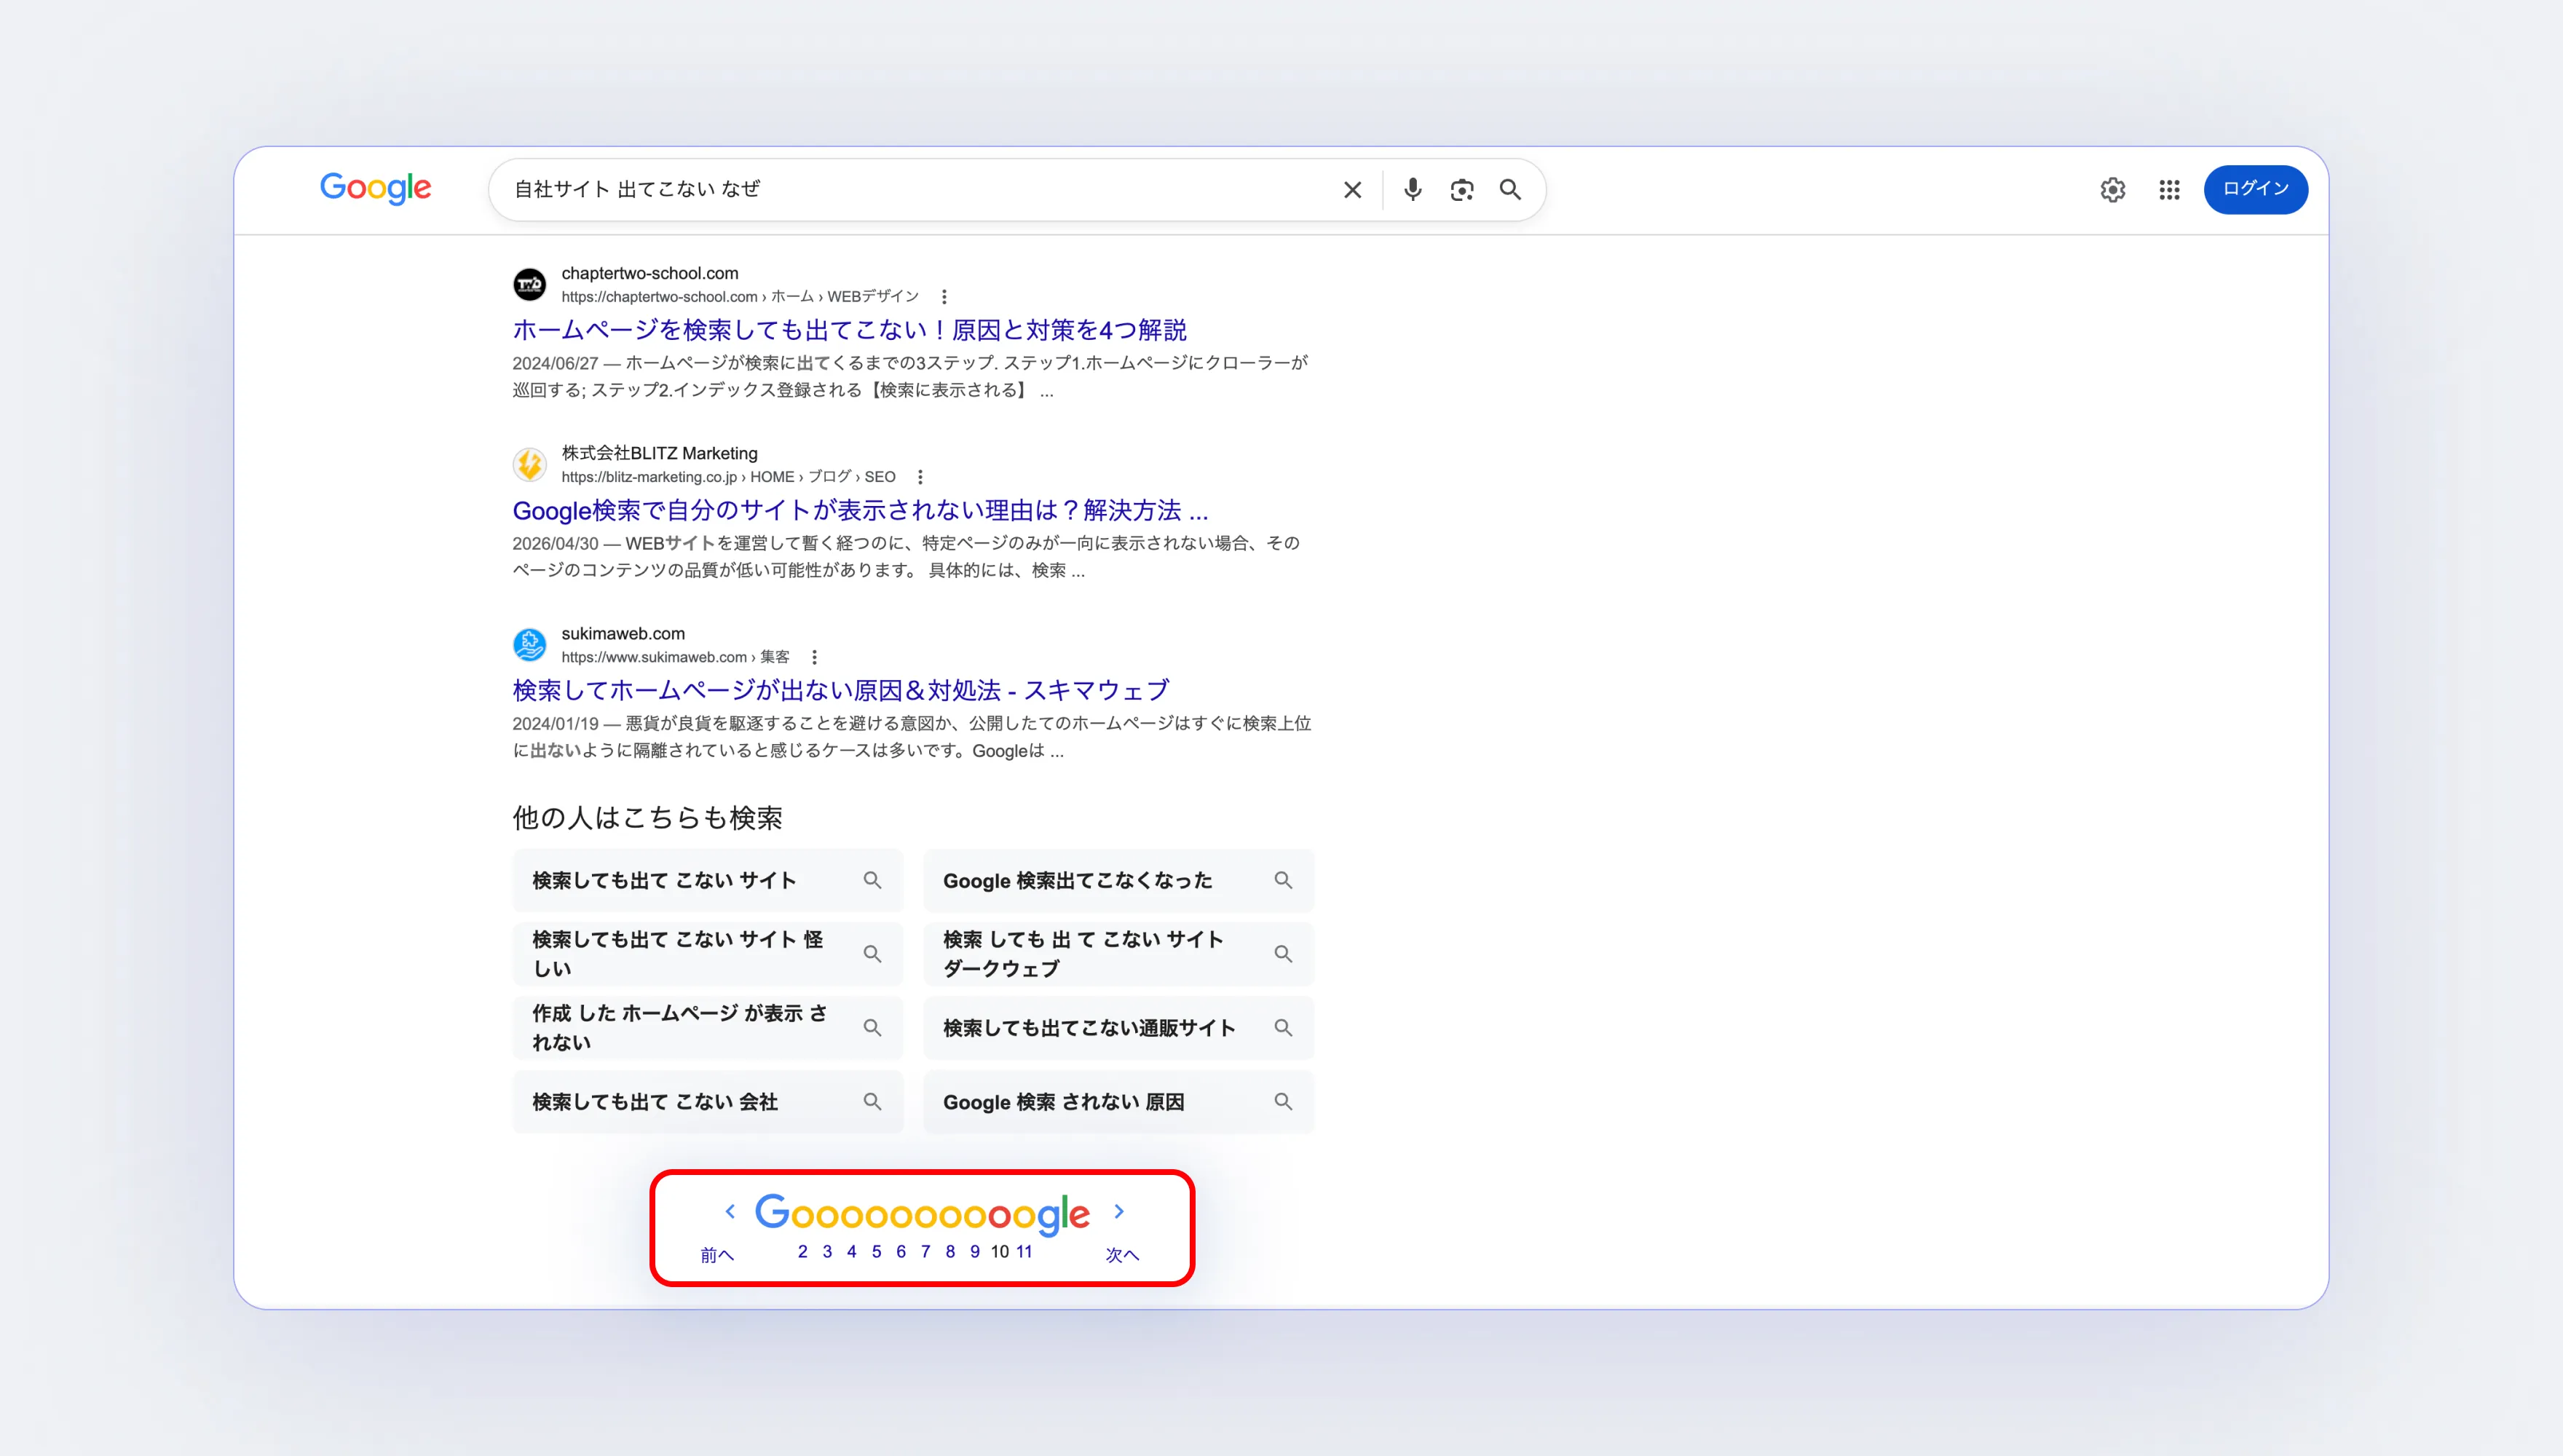Image resolution: width=2563 pixels, height=1456 pixels.
Task: Click search icon on 検索しても出て こない 会社 chip
Action: (872, 1102)
